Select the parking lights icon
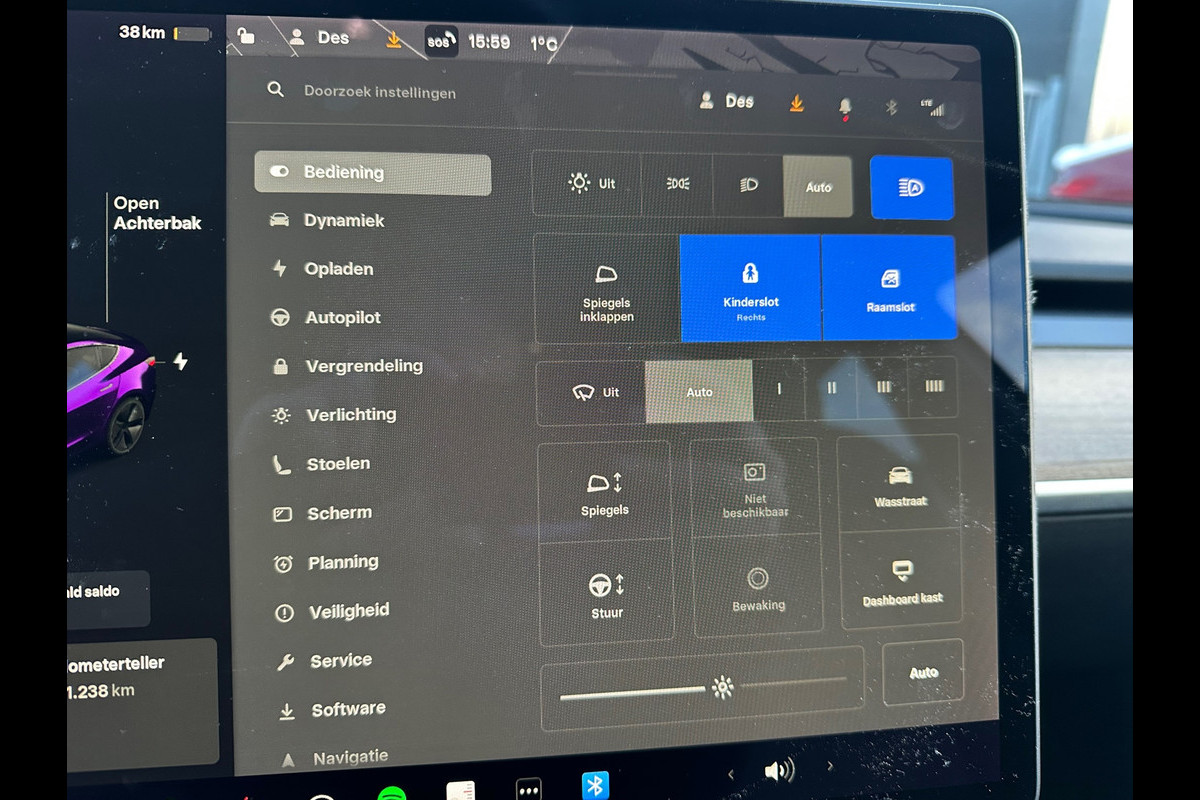This screenshot has width=1200, height=800. 677,185
